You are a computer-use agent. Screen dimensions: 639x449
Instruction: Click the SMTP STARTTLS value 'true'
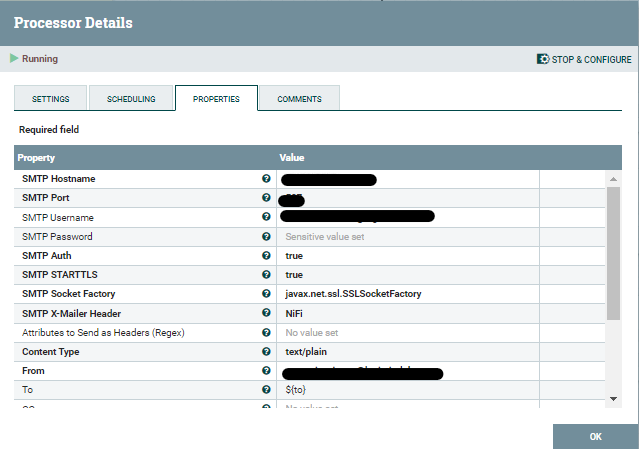(x=294, y=275)
